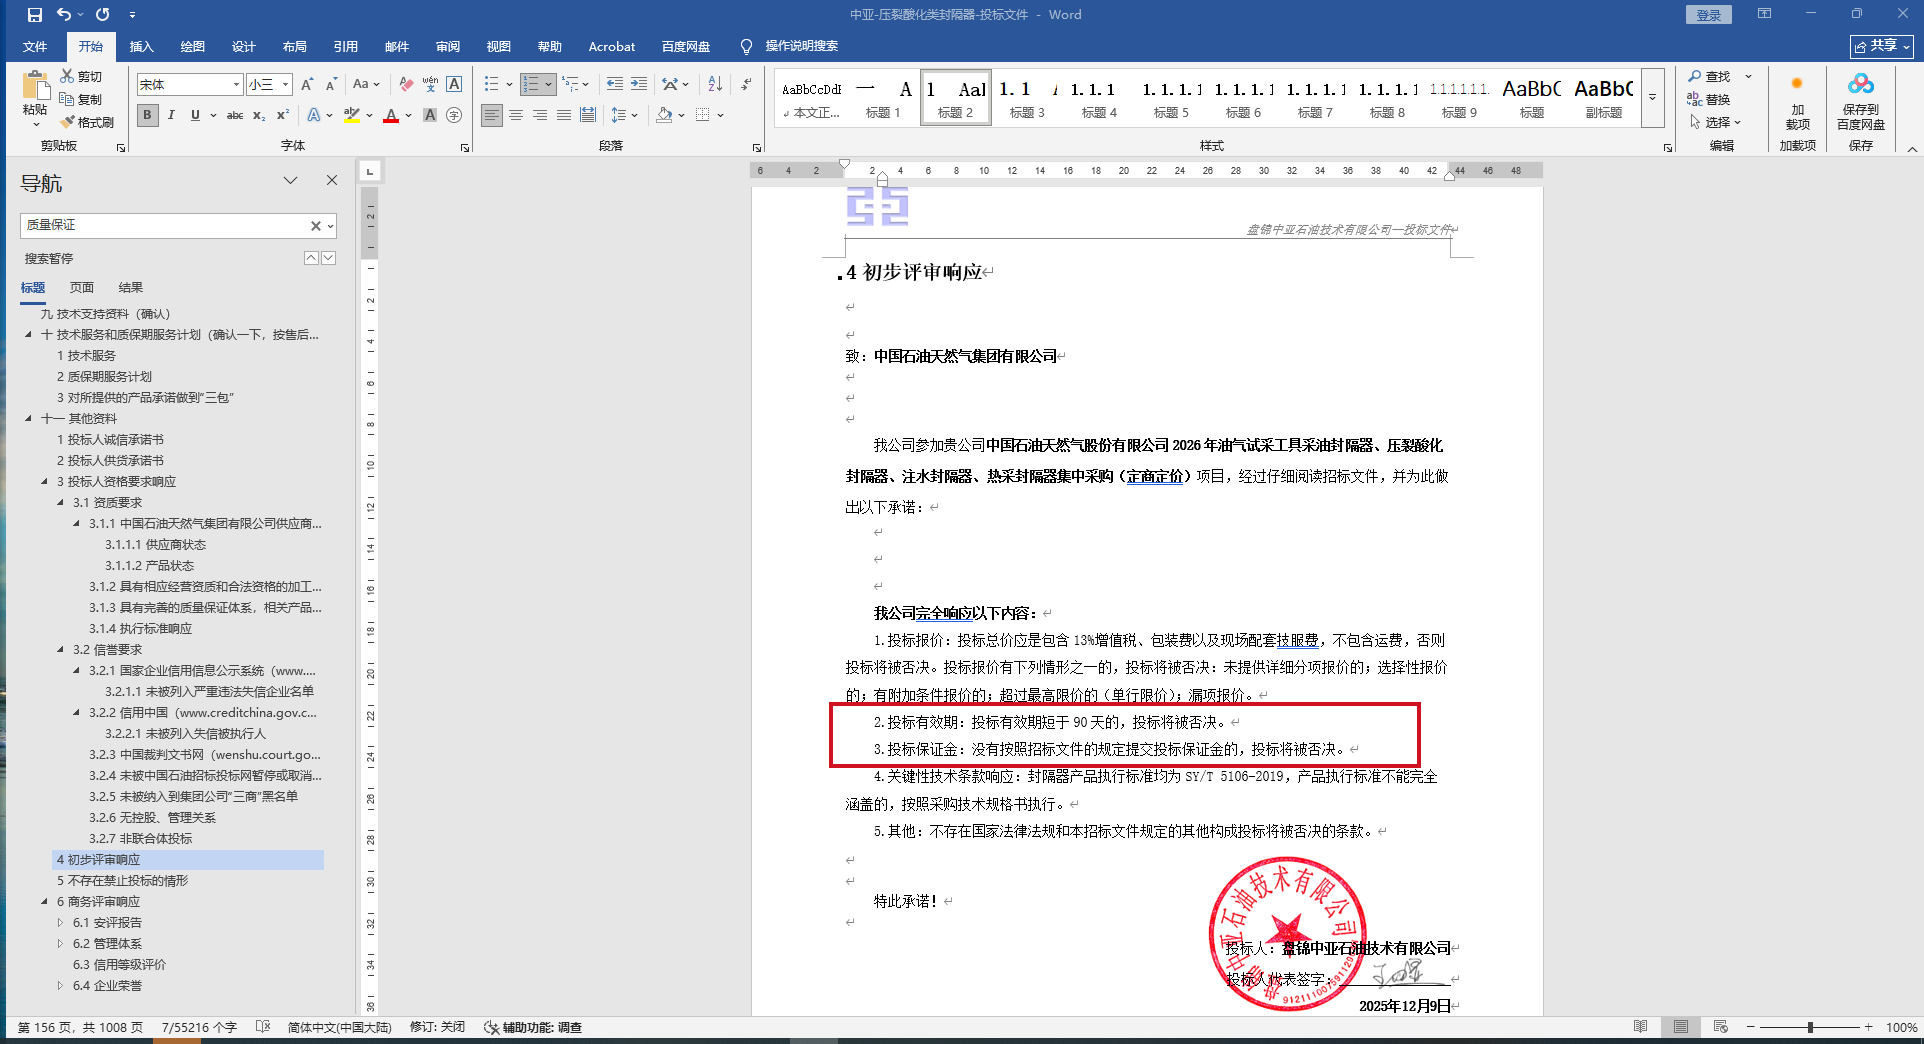Close the navigation pane
1924x1044 pixels.
coord(332,180)
